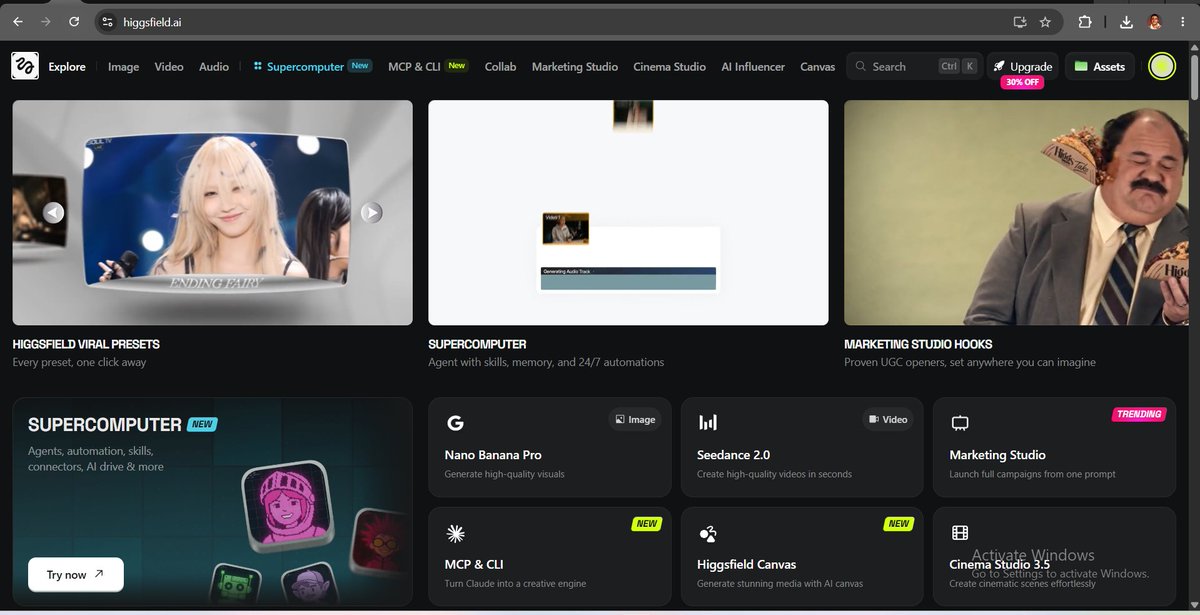Viewport: 1200px width, 615px height.
Task: Open Supercomputer in navigation bar
Action: (312, 66)
